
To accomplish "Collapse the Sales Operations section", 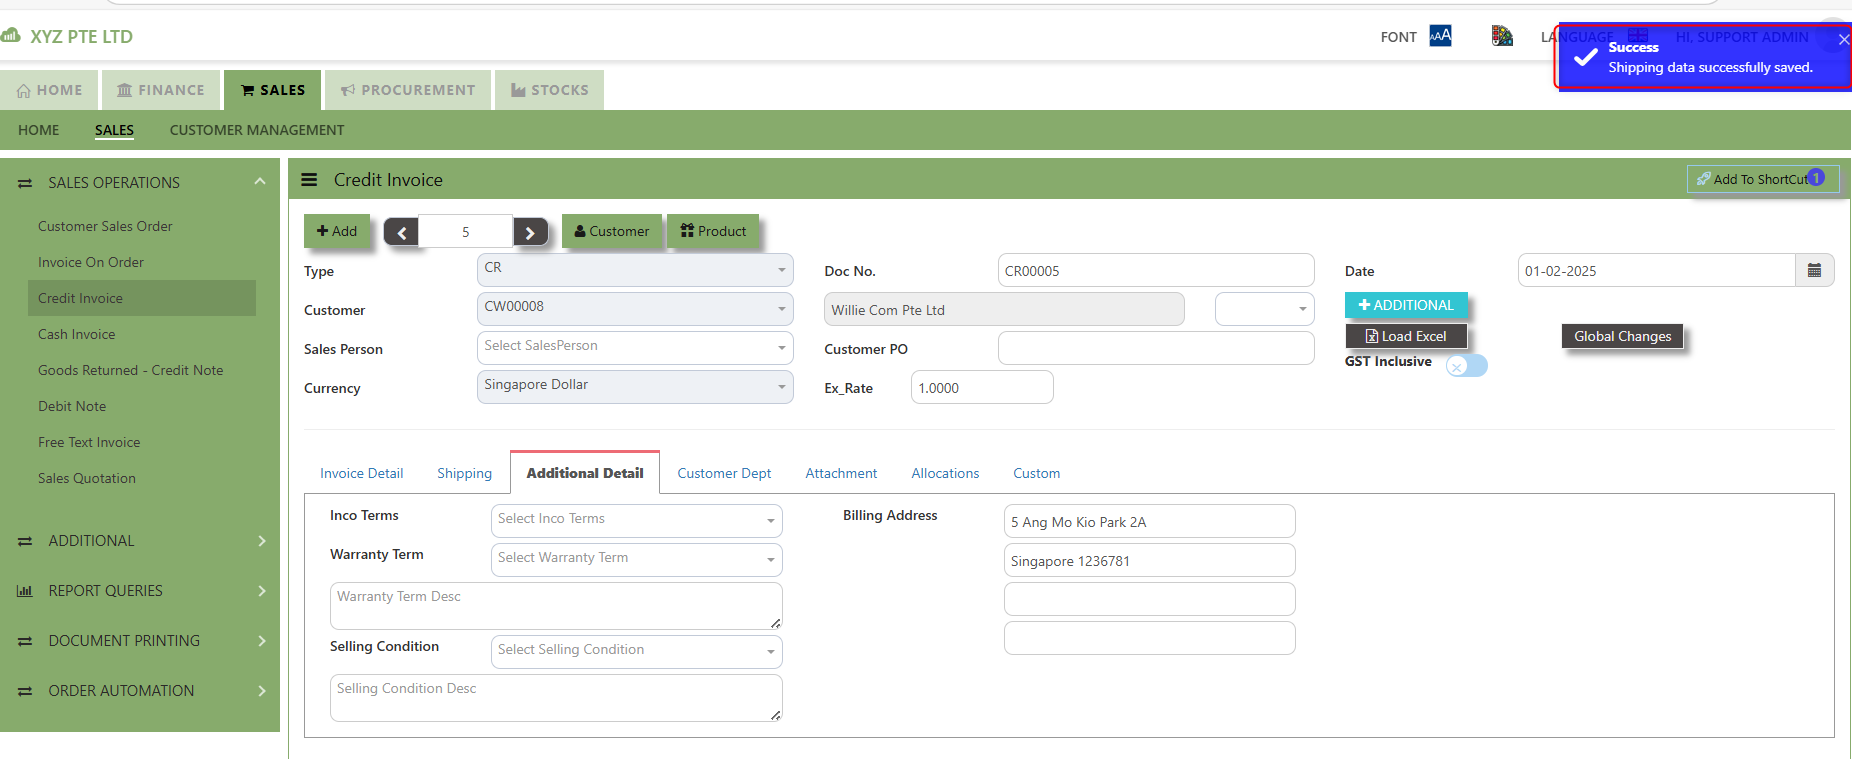I will click(260, 182).
